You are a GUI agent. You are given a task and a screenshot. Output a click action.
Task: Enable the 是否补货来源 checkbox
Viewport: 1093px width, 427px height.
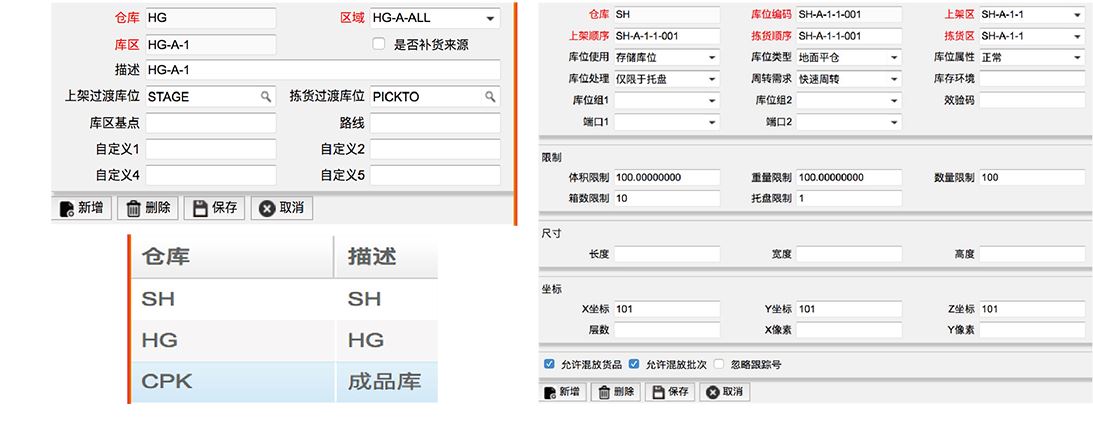click(x=379, y=44)
